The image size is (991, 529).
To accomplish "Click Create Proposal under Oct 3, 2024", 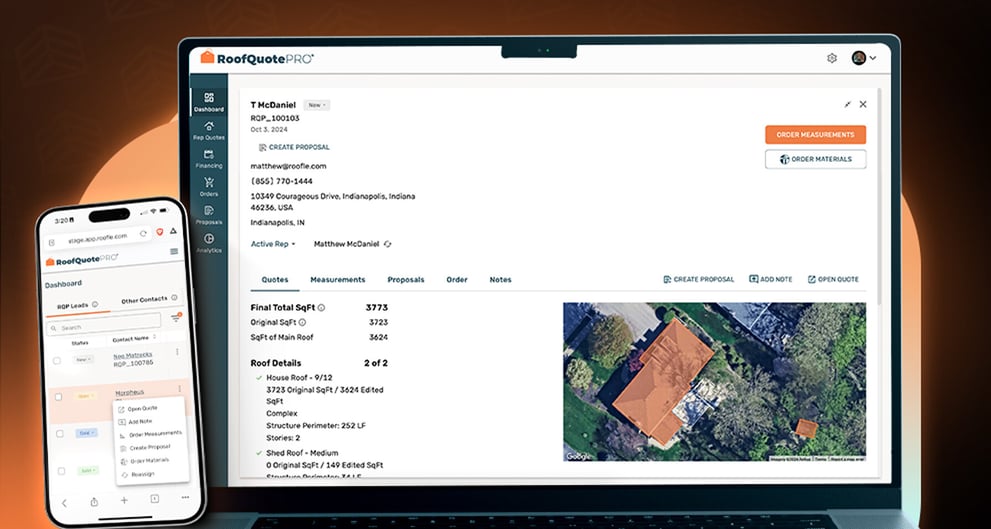I will click(294, 147).
